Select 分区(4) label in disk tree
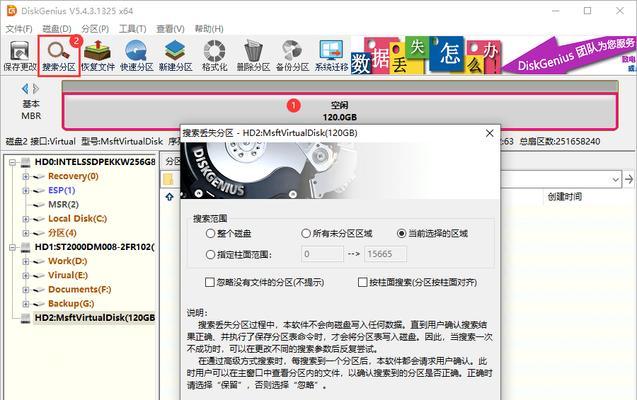 click(62, 233)
